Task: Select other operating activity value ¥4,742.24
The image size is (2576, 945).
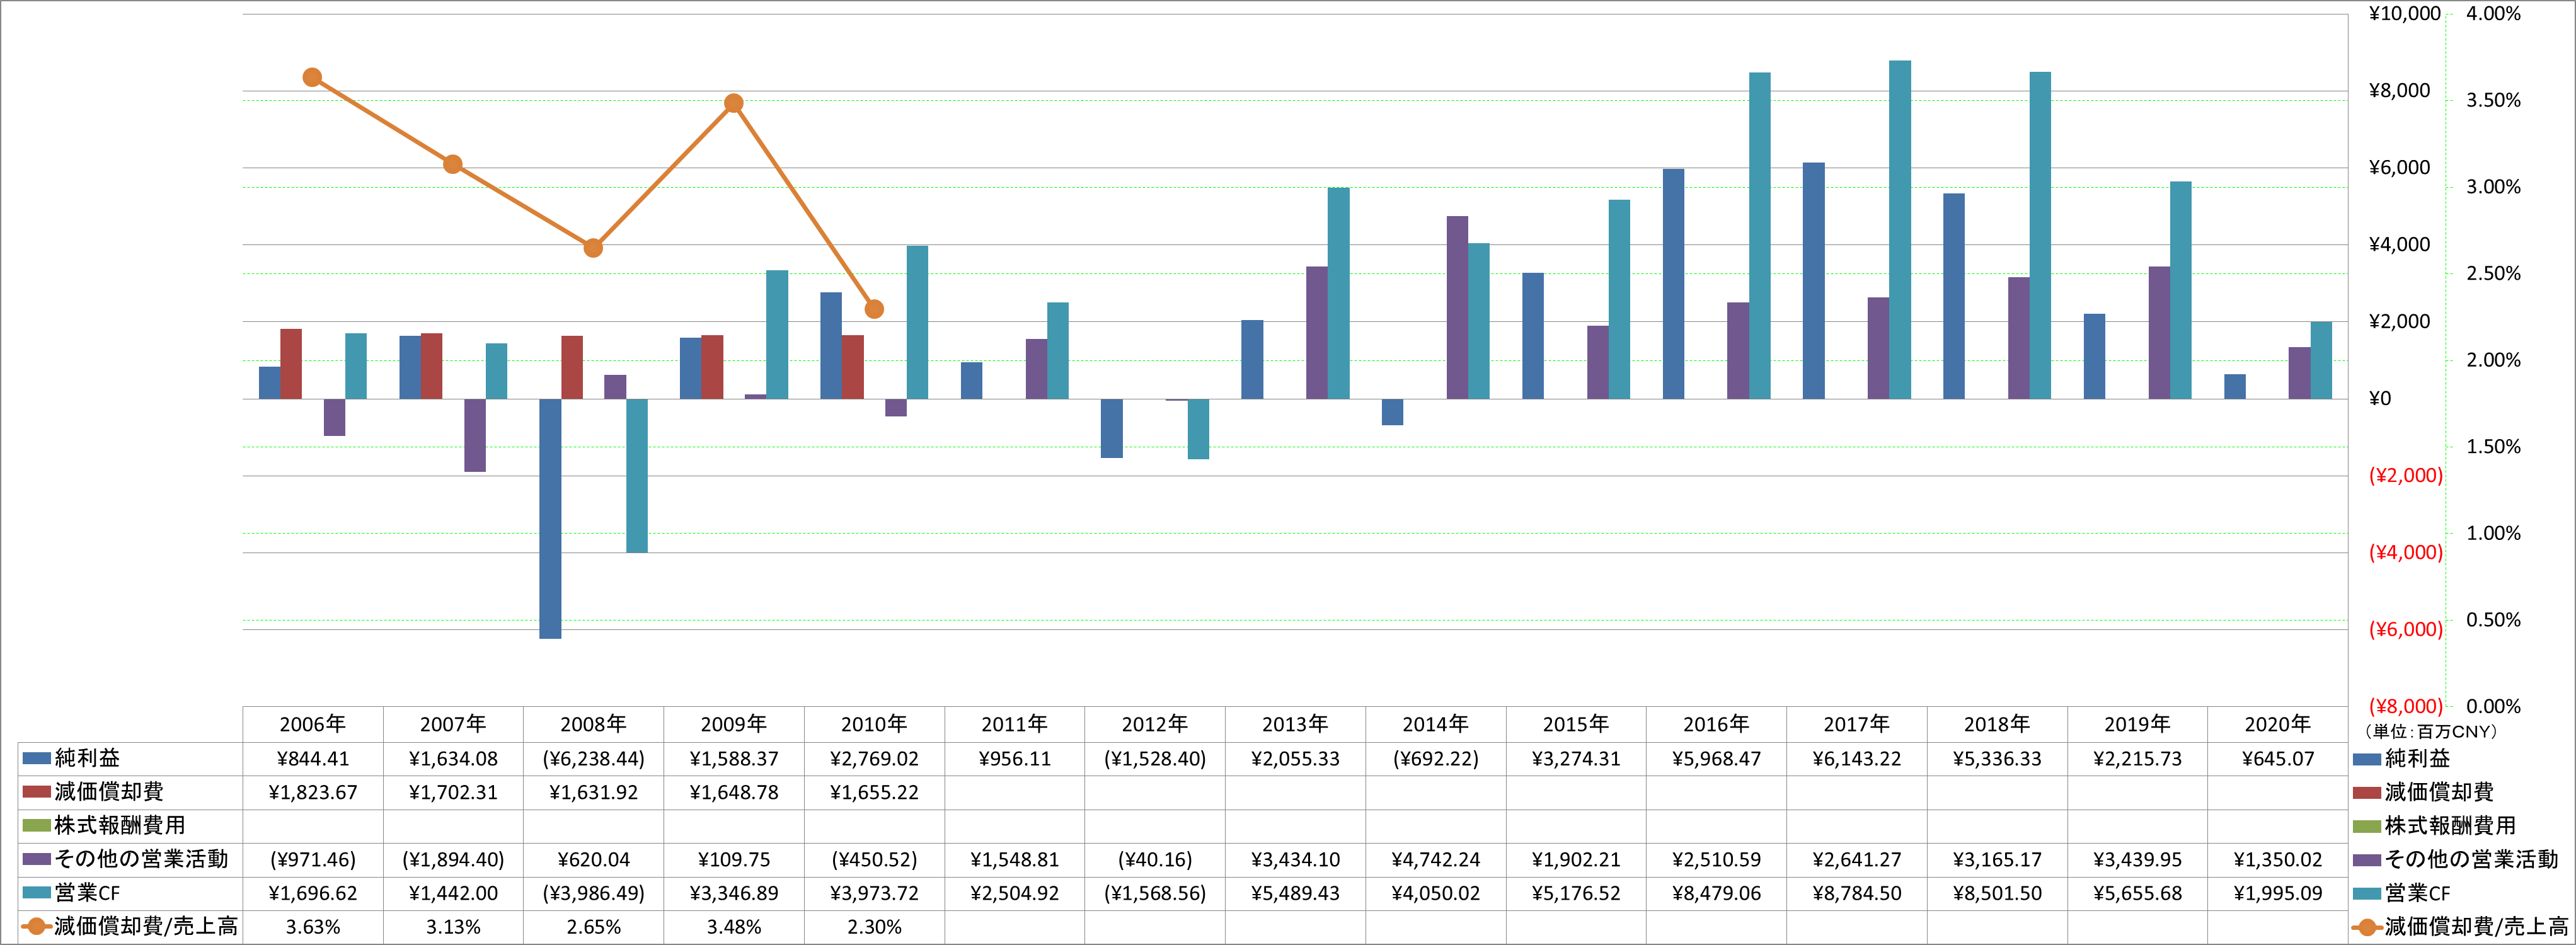Action: pos(1435,860)
